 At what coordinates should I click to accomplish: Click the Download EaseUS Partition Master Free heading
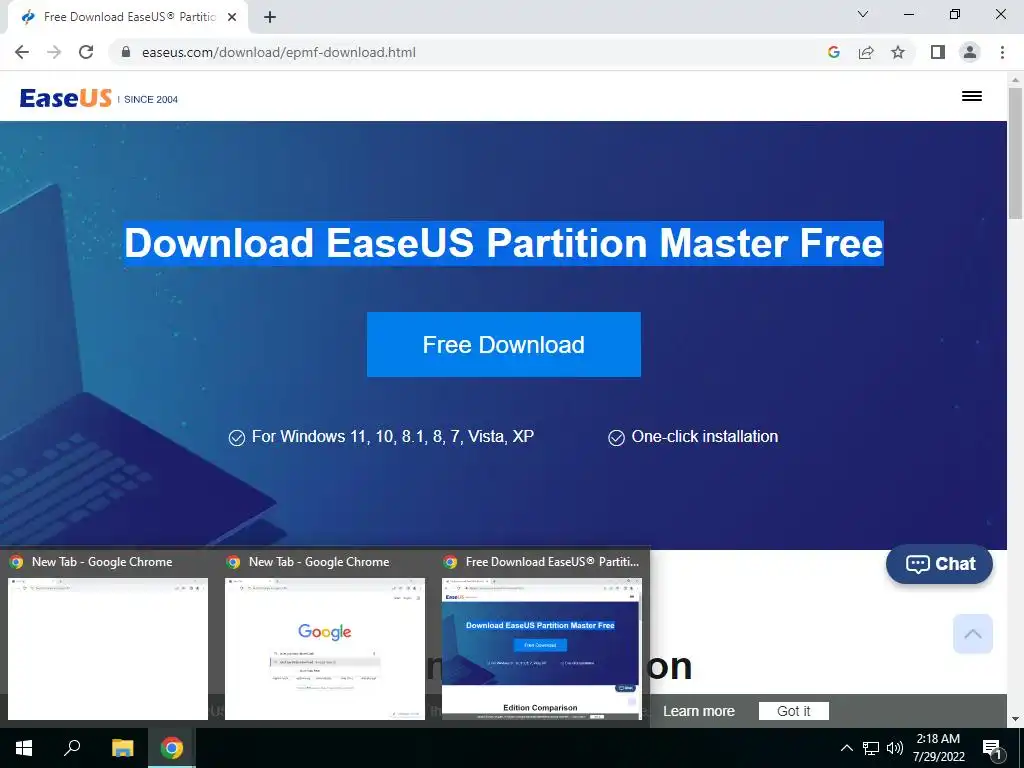[x=504, y=243]
